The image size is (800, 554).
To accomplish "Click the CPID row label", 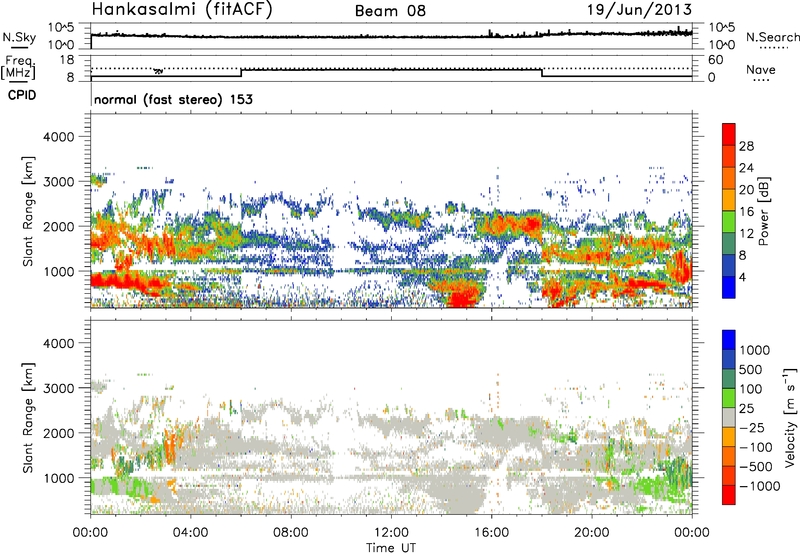I will click(22, 95).
